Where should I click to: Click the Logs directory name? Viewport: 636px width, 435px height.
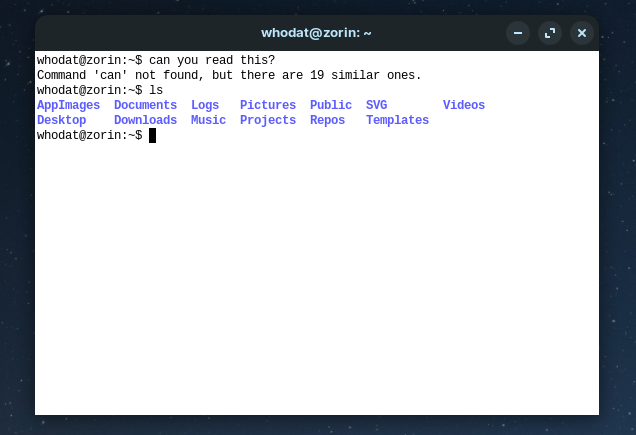click(205, 105)
